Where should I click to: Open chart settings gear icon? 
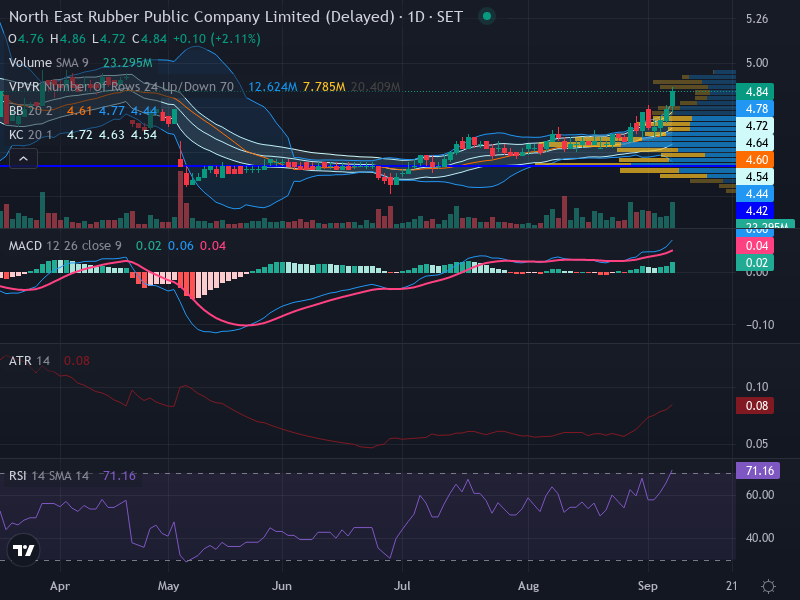(x=768, y=586)
